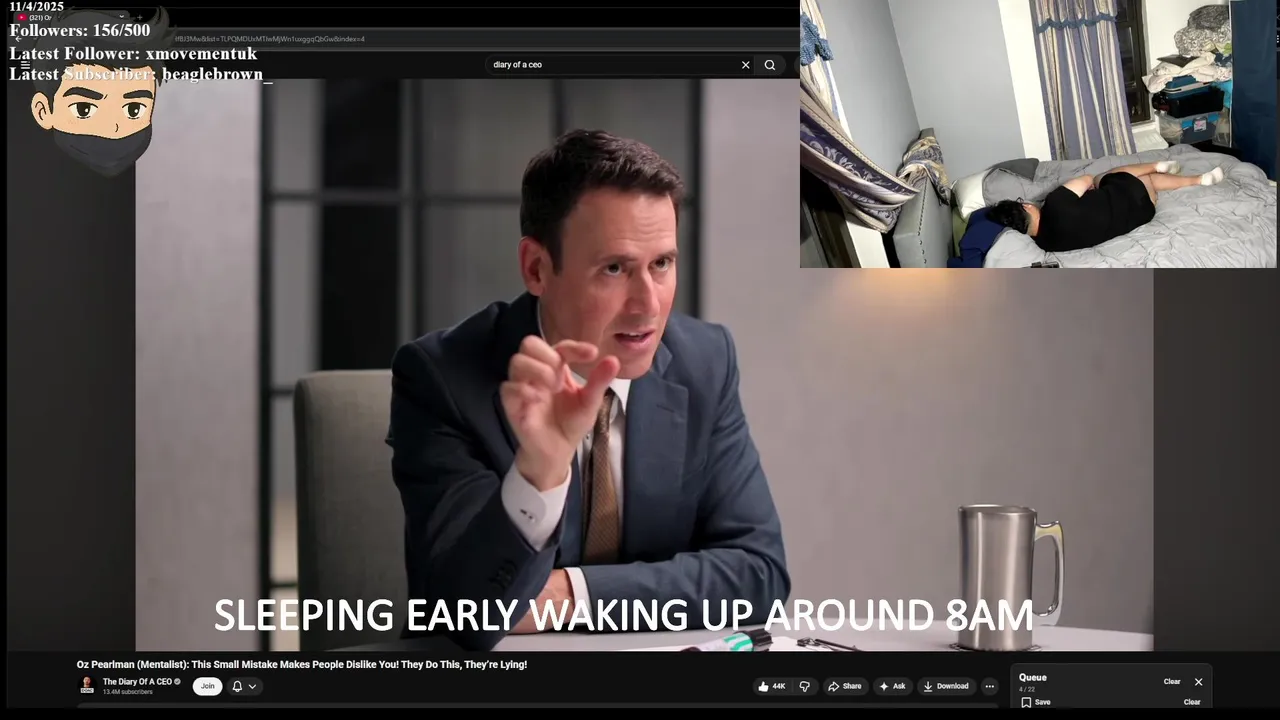Close the Queue panel with X
This screenshot has height=720, width=1280.
coord(1198,682)
